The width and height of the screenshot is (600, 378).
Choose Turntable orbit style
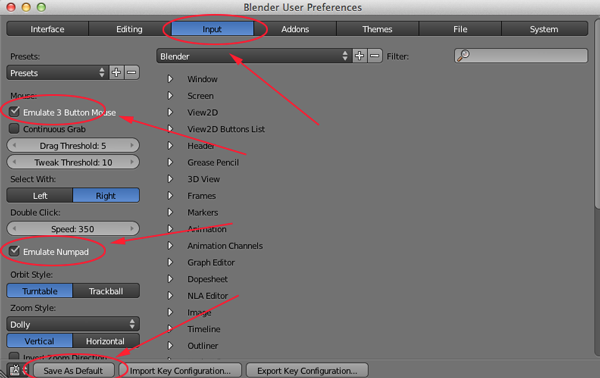coord(39,291)
